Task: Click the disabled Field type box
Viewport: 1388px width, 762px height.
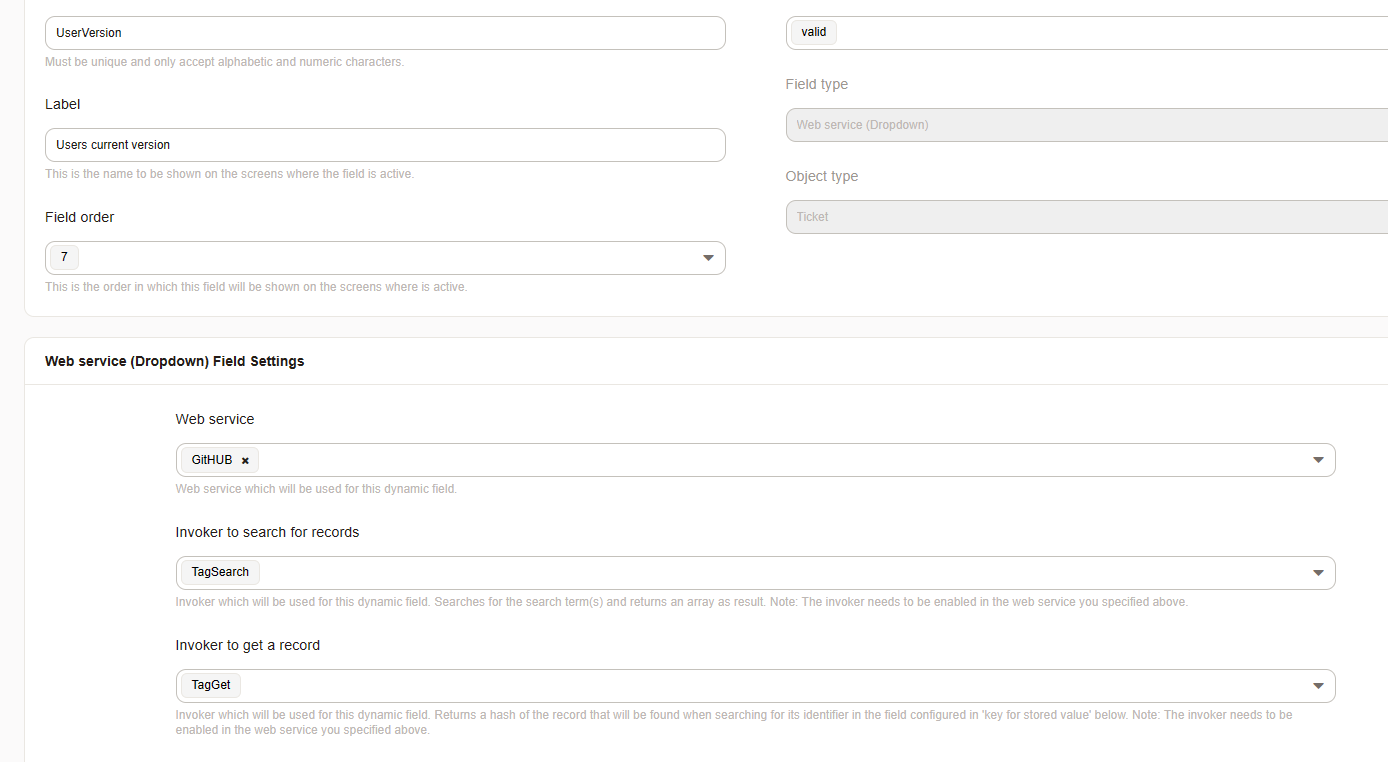Action: (1086, 125)
